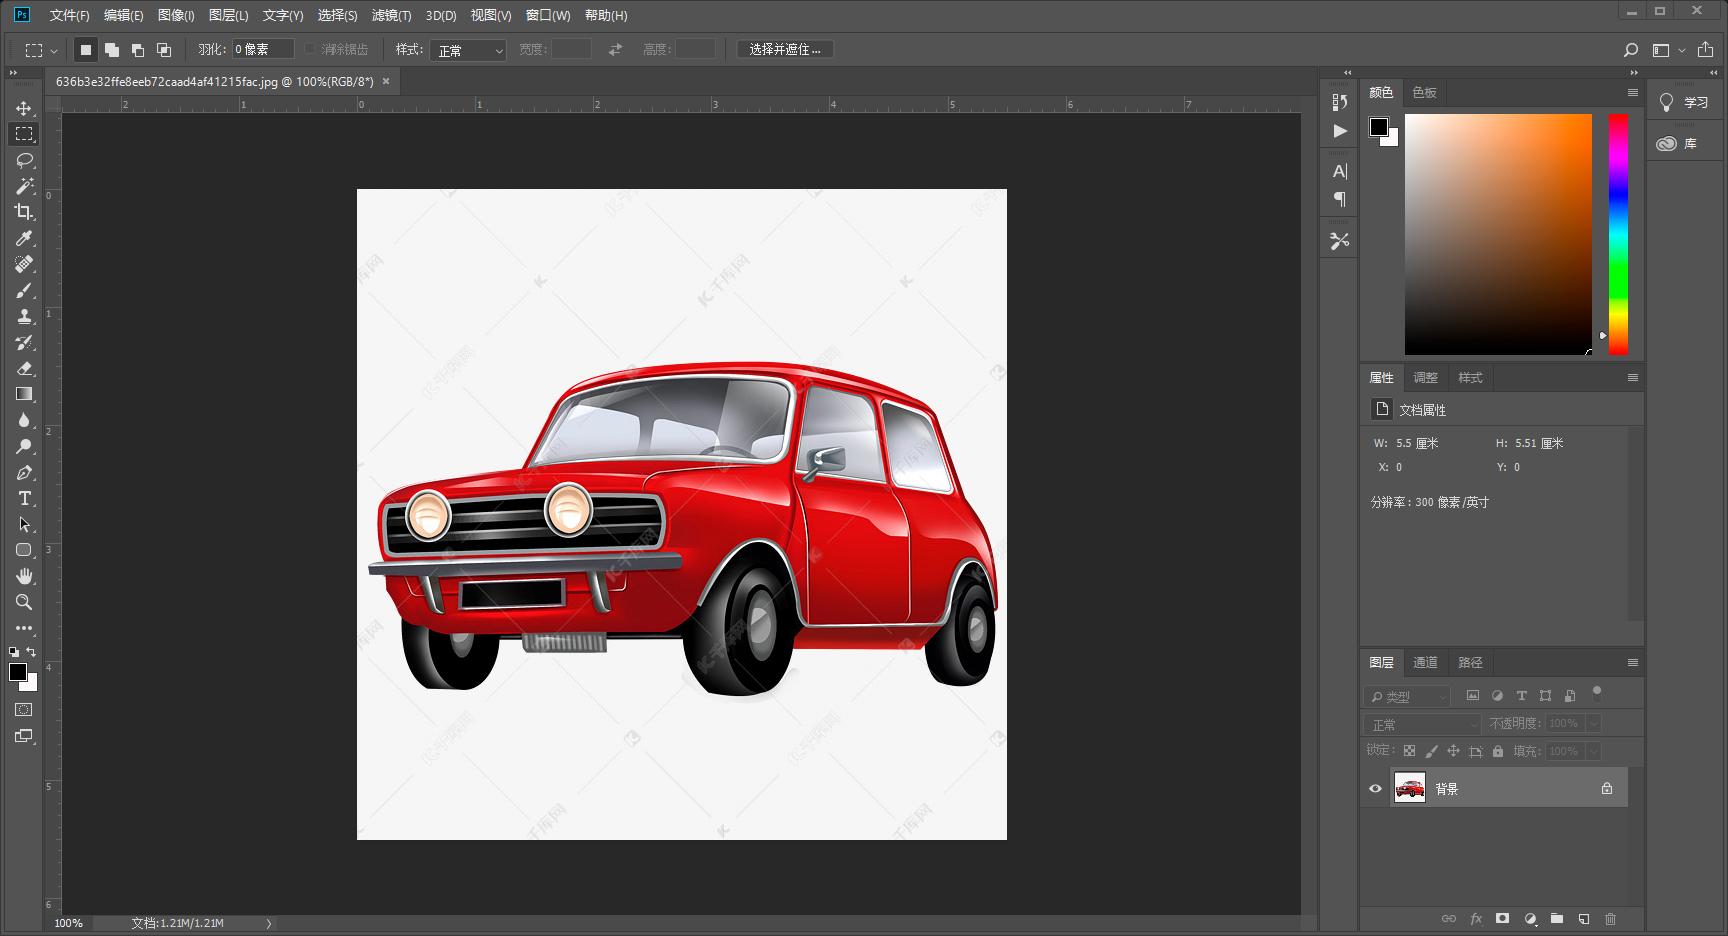Open the 学习 learn panel
Image resolution: width=1728 pixels, height=936 pixels.
coord(1685,102)
